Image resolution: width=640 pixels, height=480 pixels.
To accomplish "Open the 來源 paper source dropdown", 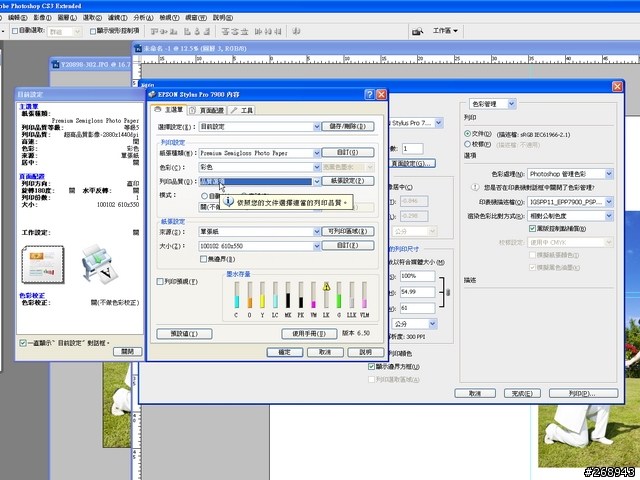I will click(x=260, y=231).
